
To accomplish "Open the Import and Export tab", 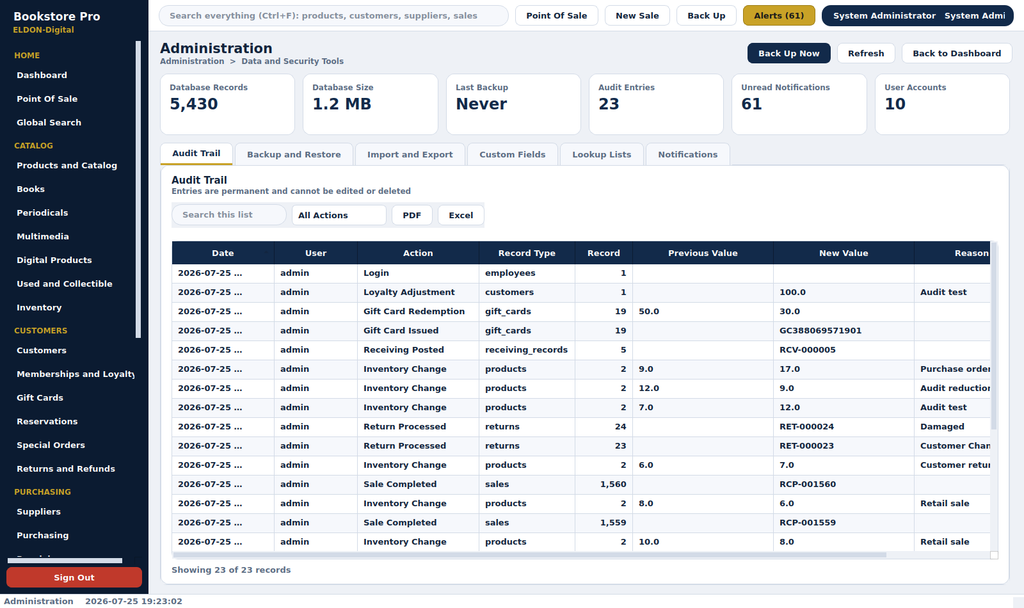I will click(409, 155).
